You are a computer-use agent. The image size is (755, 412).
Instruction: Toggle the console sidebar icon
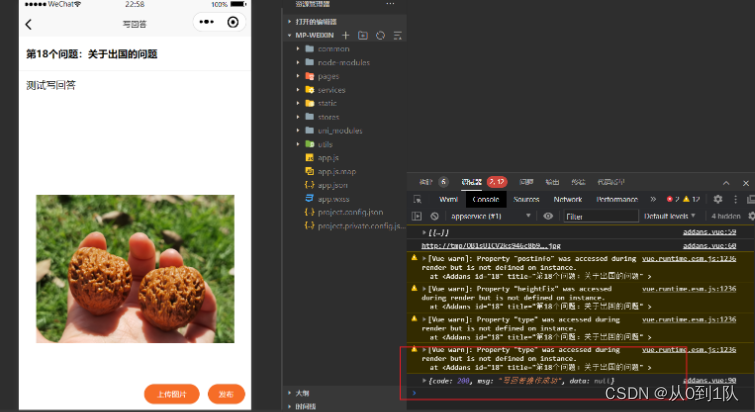pos(417,216)
